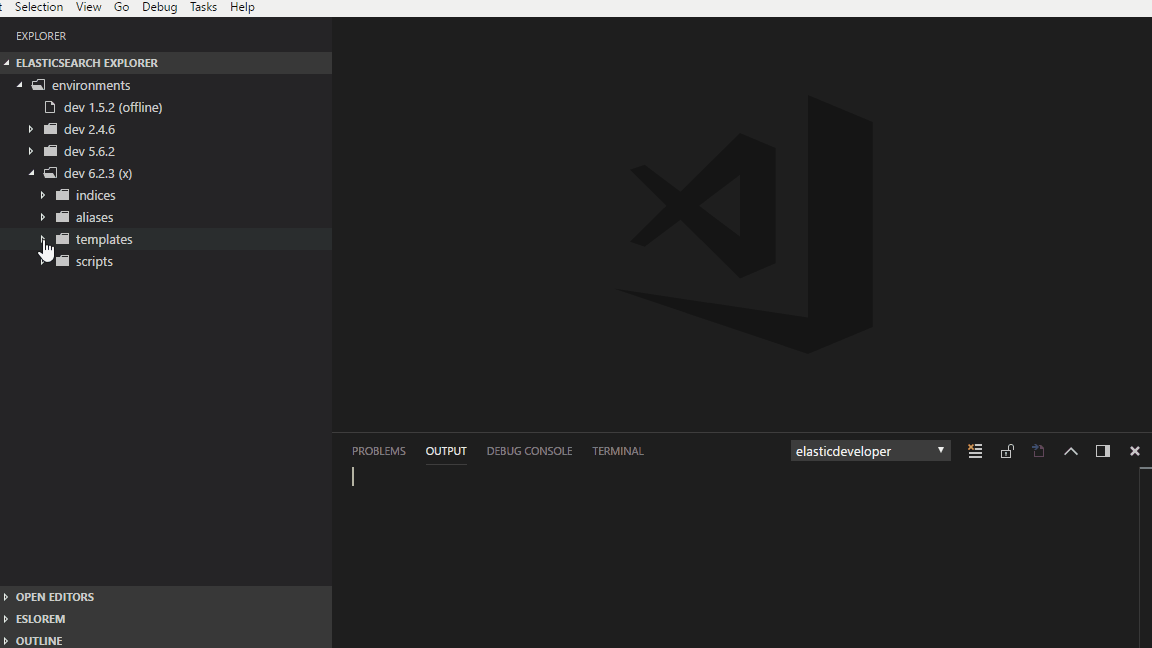The width and height of the screenshot is (1152, 648).
Task: Select the scripts tree label
Action: pos(94,262)
